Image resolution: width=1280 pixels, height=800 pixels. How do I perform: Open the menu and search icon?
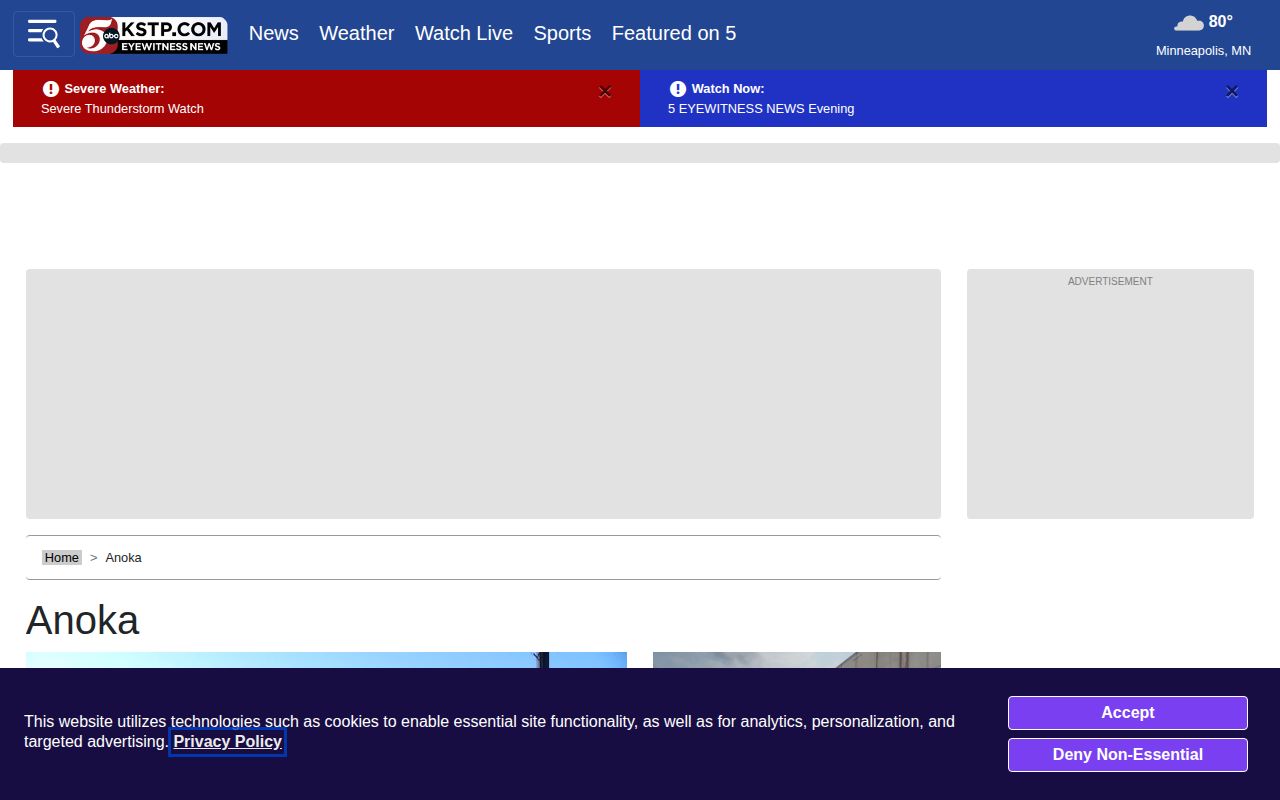pyautogui.click(x=43, y=34)
